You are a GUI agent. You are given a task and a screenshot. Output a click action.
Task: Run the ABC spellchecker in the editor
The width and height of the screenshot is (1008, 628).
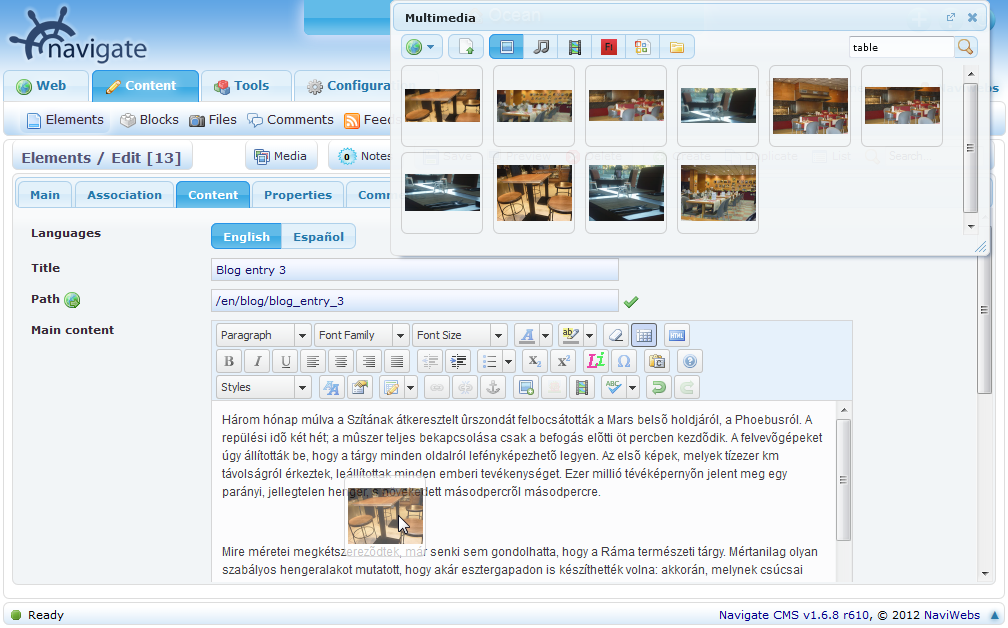(612, 386)
